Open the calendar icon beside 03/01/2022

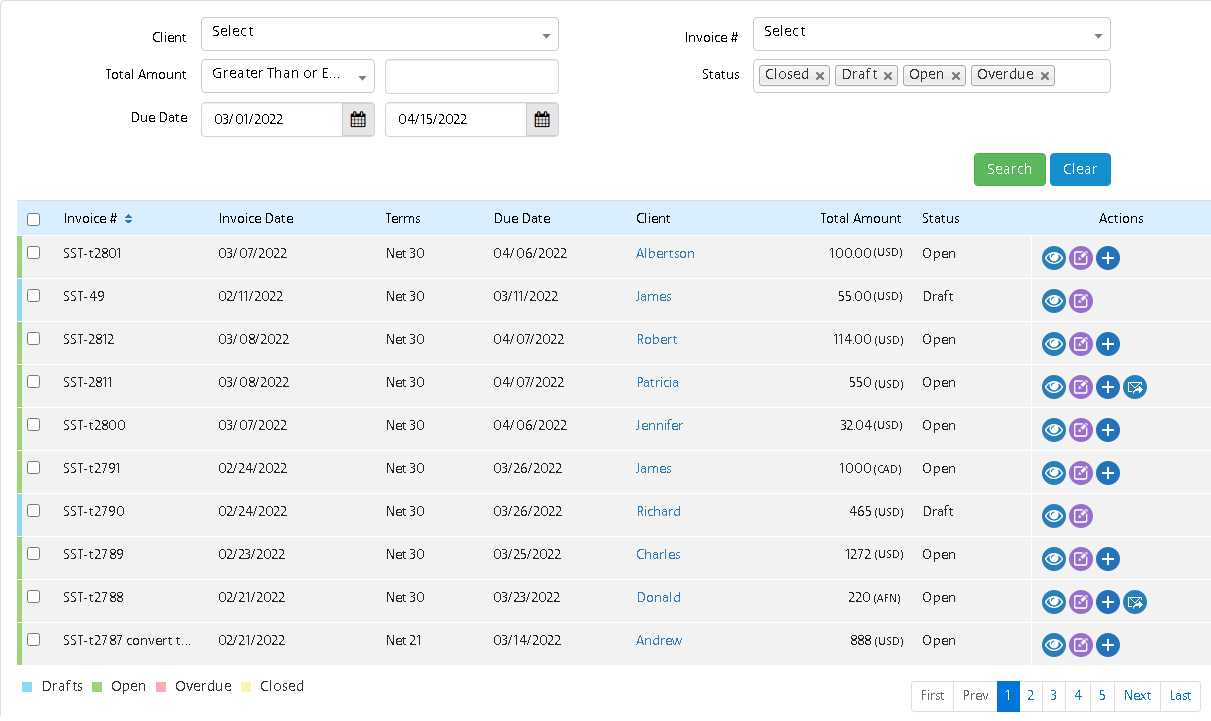(x=358, y=119)
